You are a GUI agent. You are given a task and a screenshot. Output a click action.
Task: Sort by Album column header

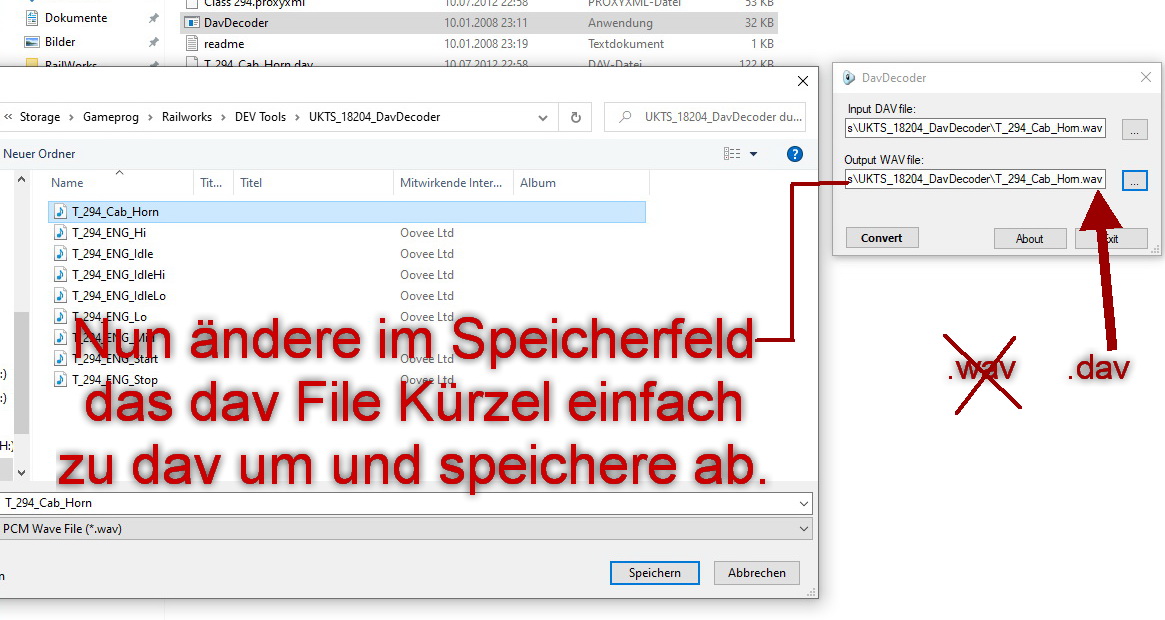coord(581,183)
